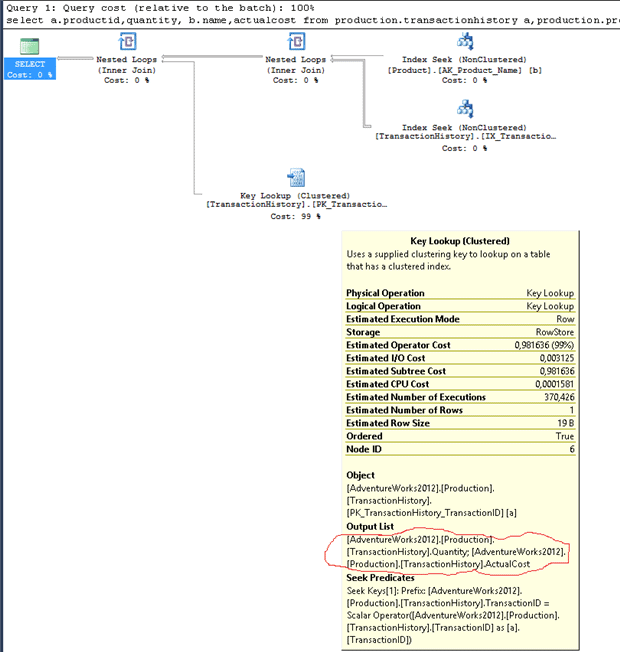Click the query text line starting 'select a.productid'

point(312,20)
